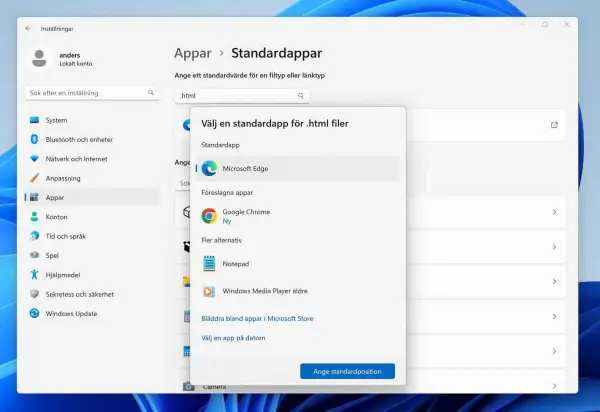Click the Appar breadcrumb
Viewport: 600px width, 412px height.
192,53
